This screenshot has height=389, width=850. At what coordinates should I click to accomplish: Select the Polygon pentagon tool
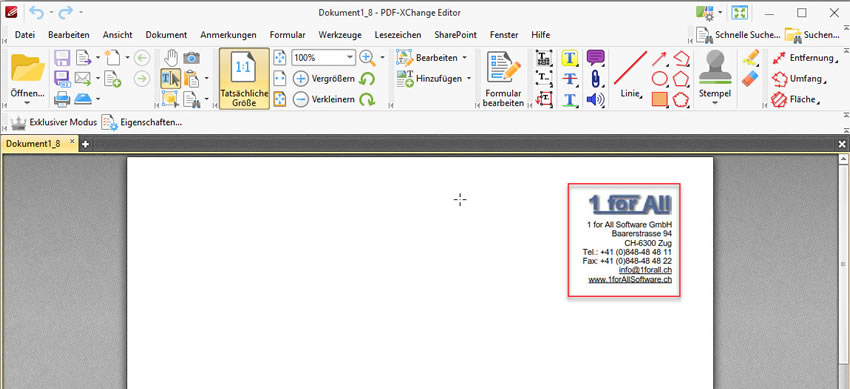(x=680, y=79)
